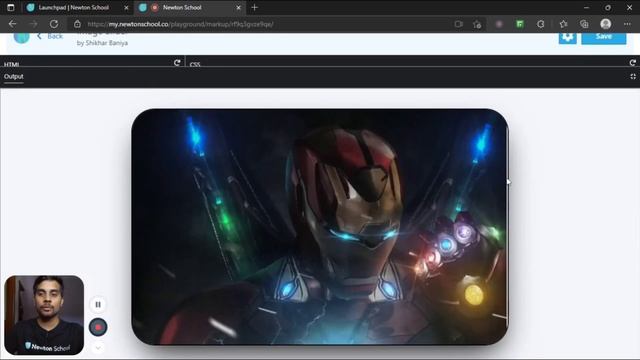Open the browser tab actions menu icon

pyautogui.click(x=11, y=7)
